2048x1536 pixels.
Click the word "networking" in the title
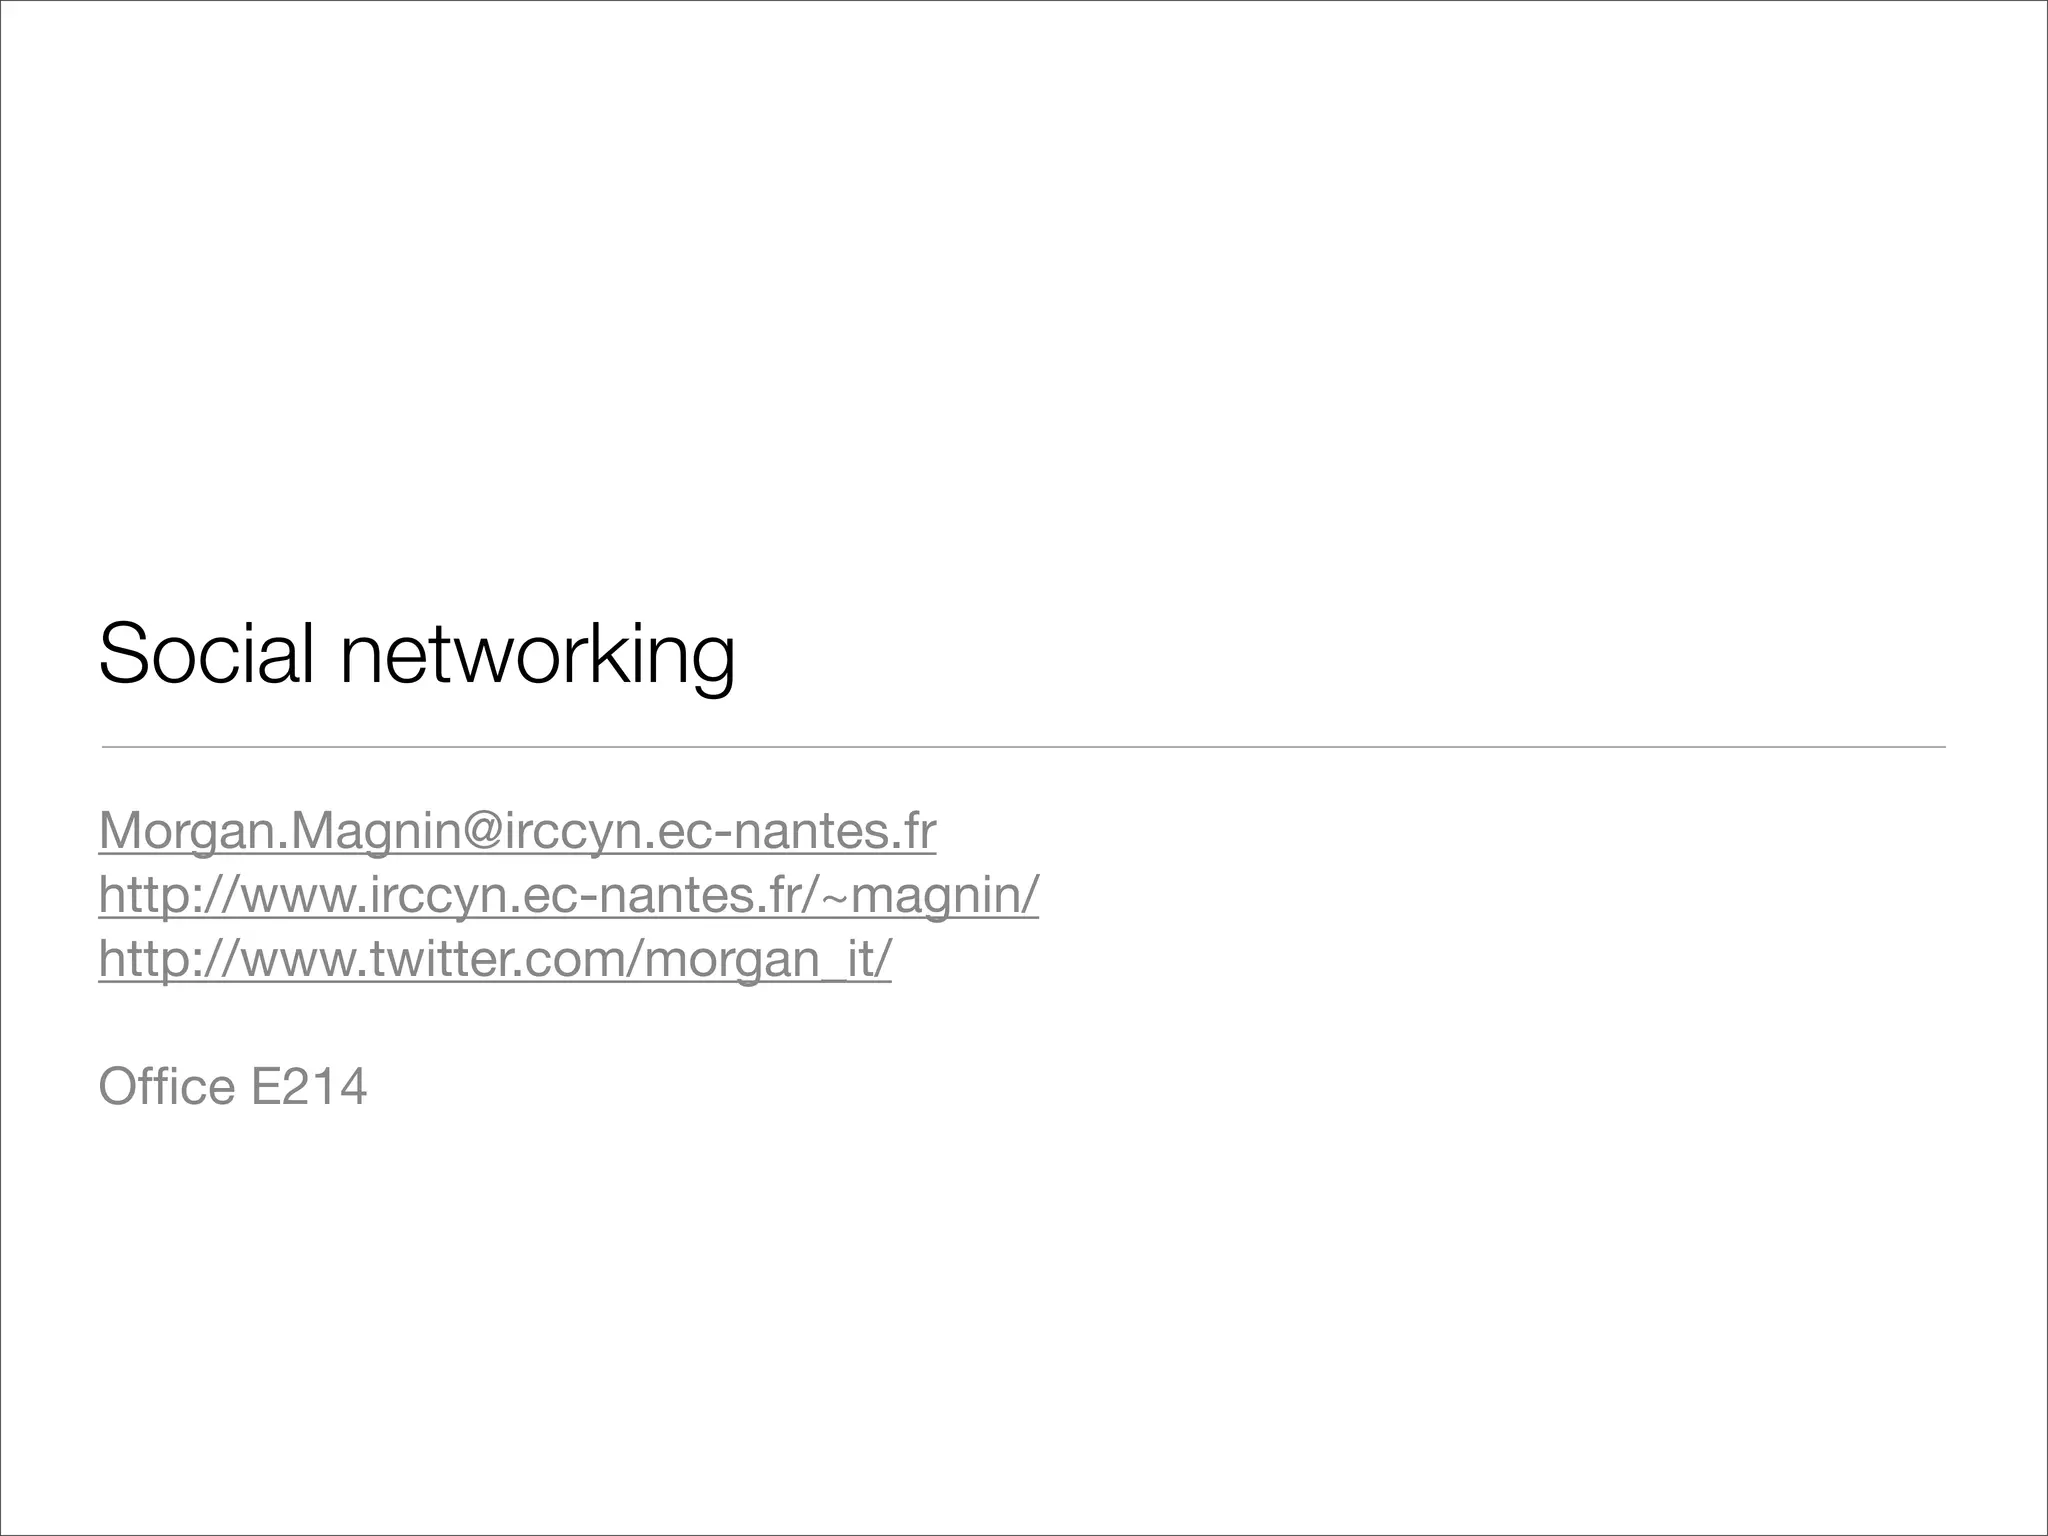pos(538,657)
